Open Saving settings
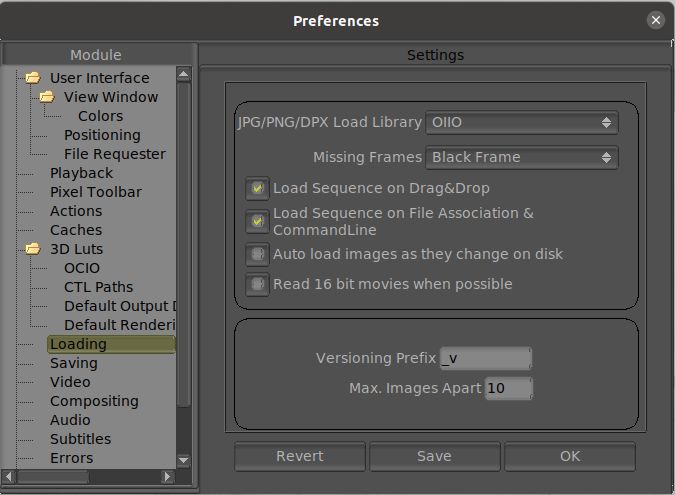675x495 pixels. pos(74,363)
